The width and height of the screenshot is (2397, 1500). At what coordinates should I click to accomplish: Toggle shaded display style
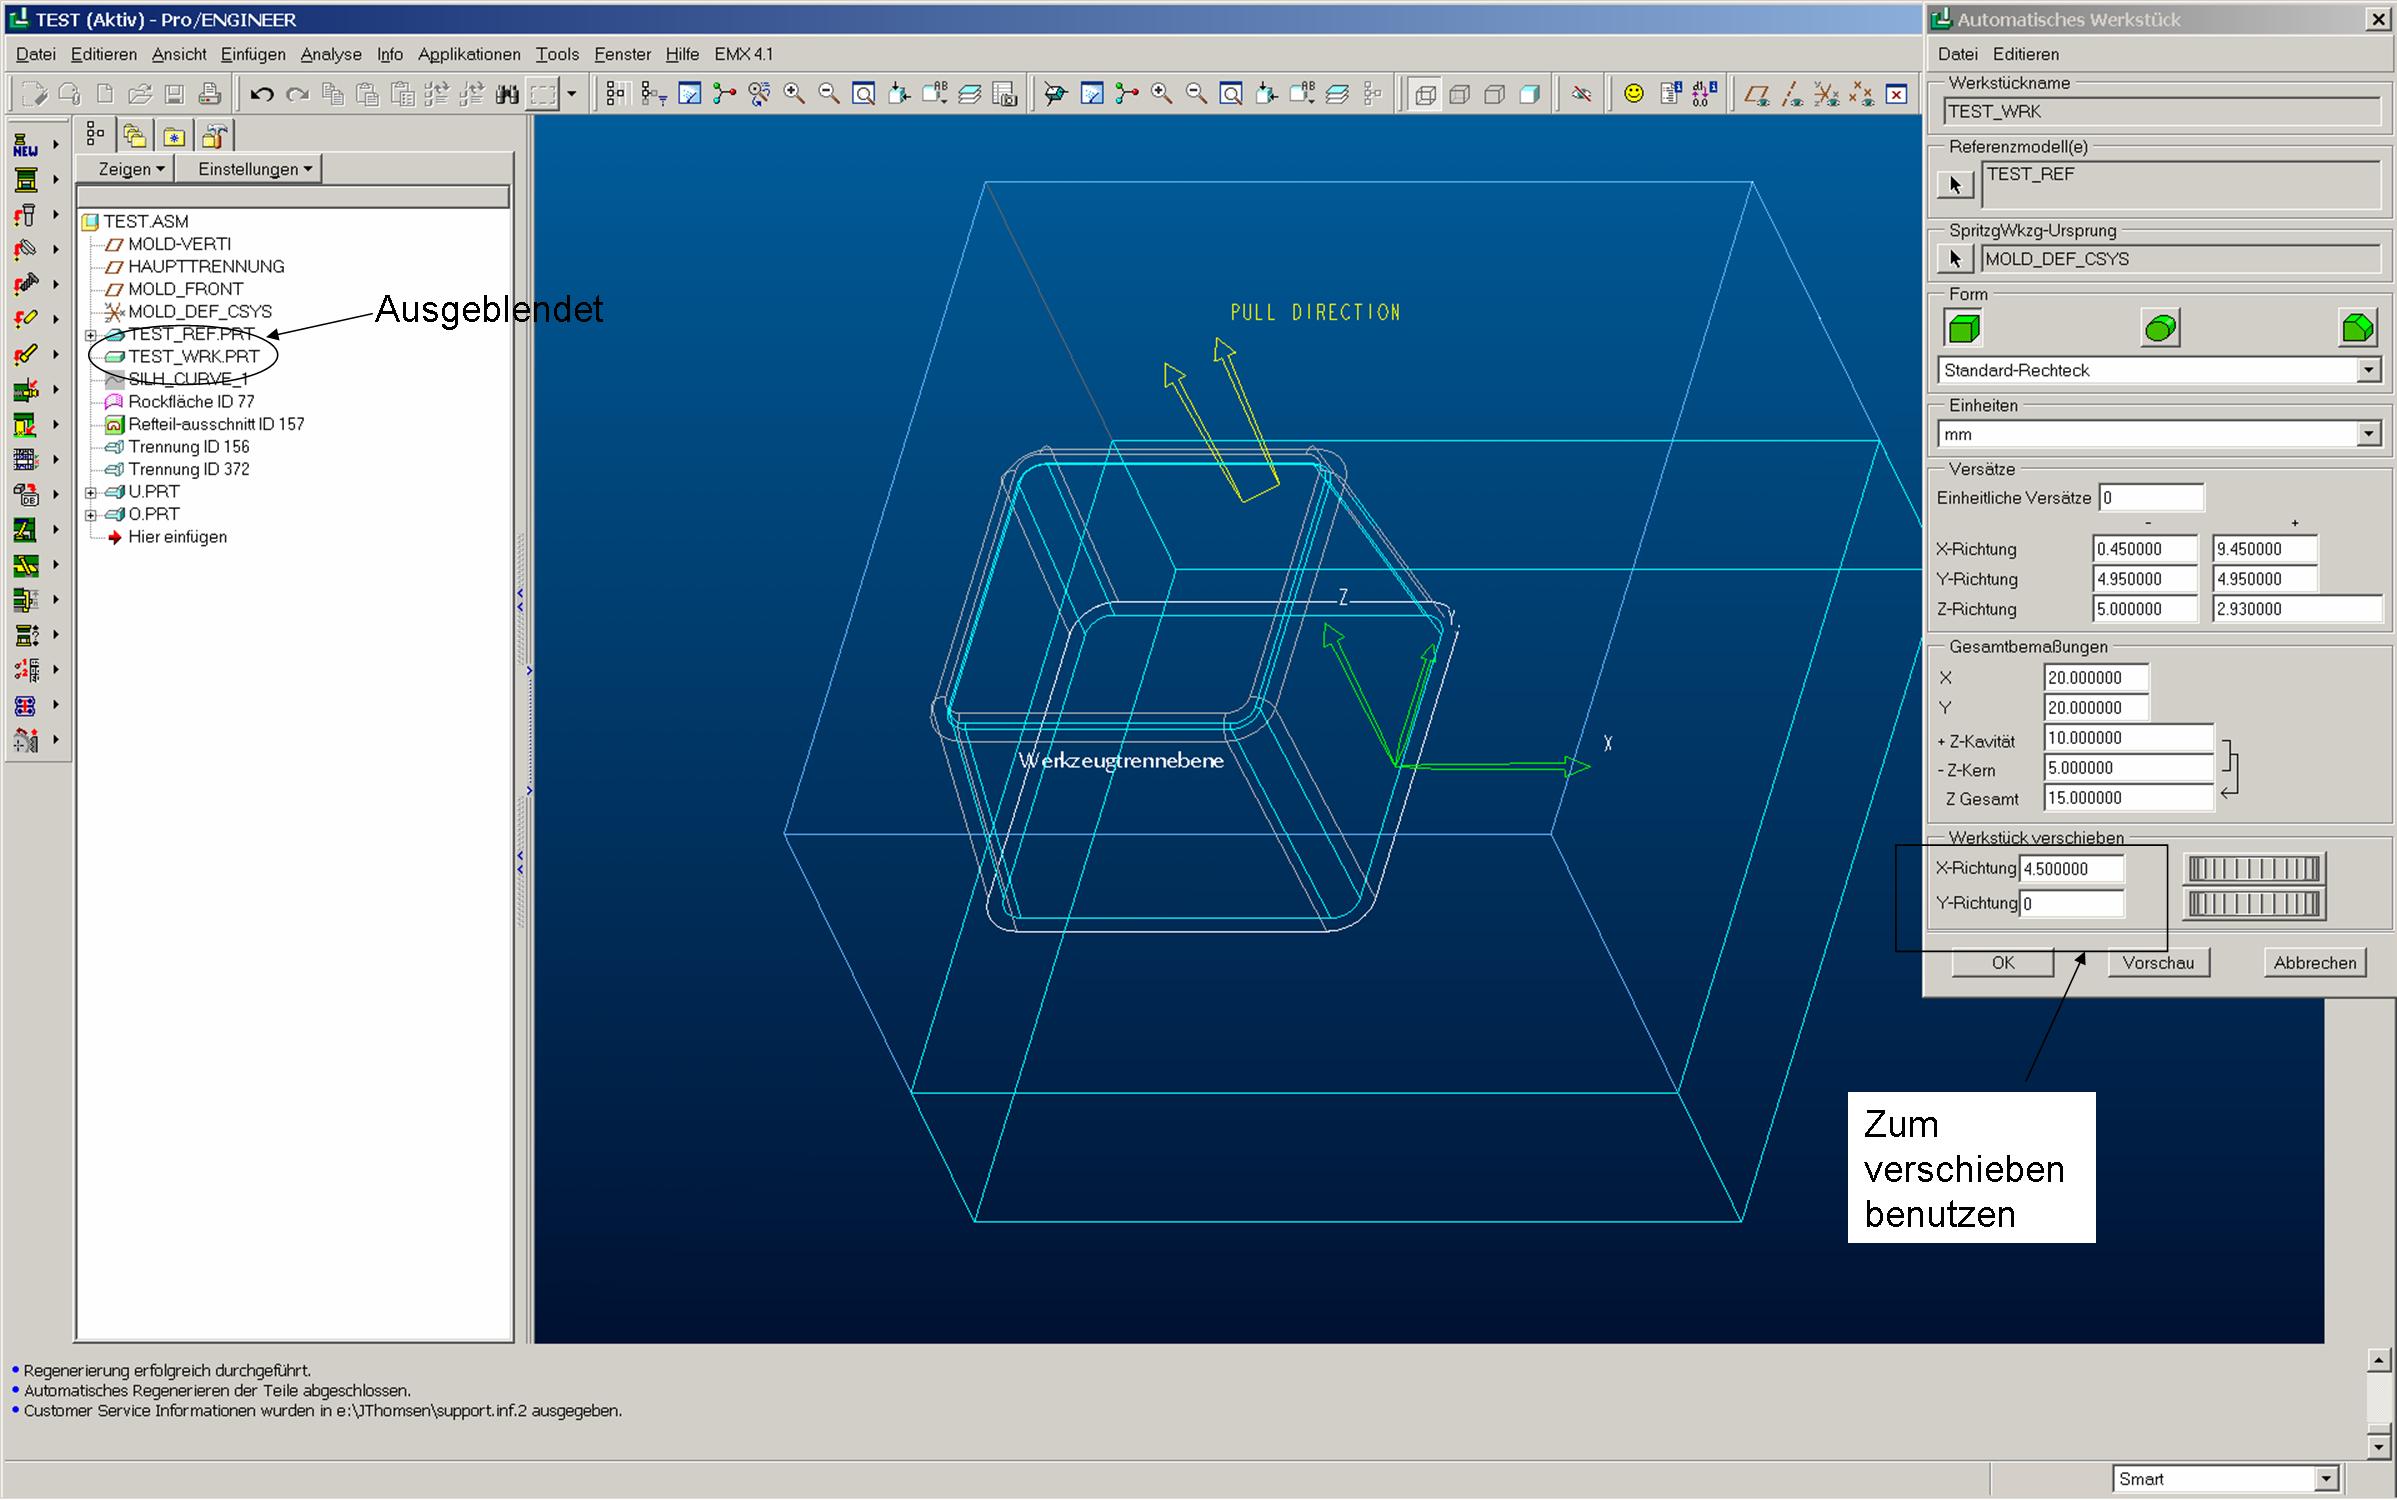tap(1530, 94)
